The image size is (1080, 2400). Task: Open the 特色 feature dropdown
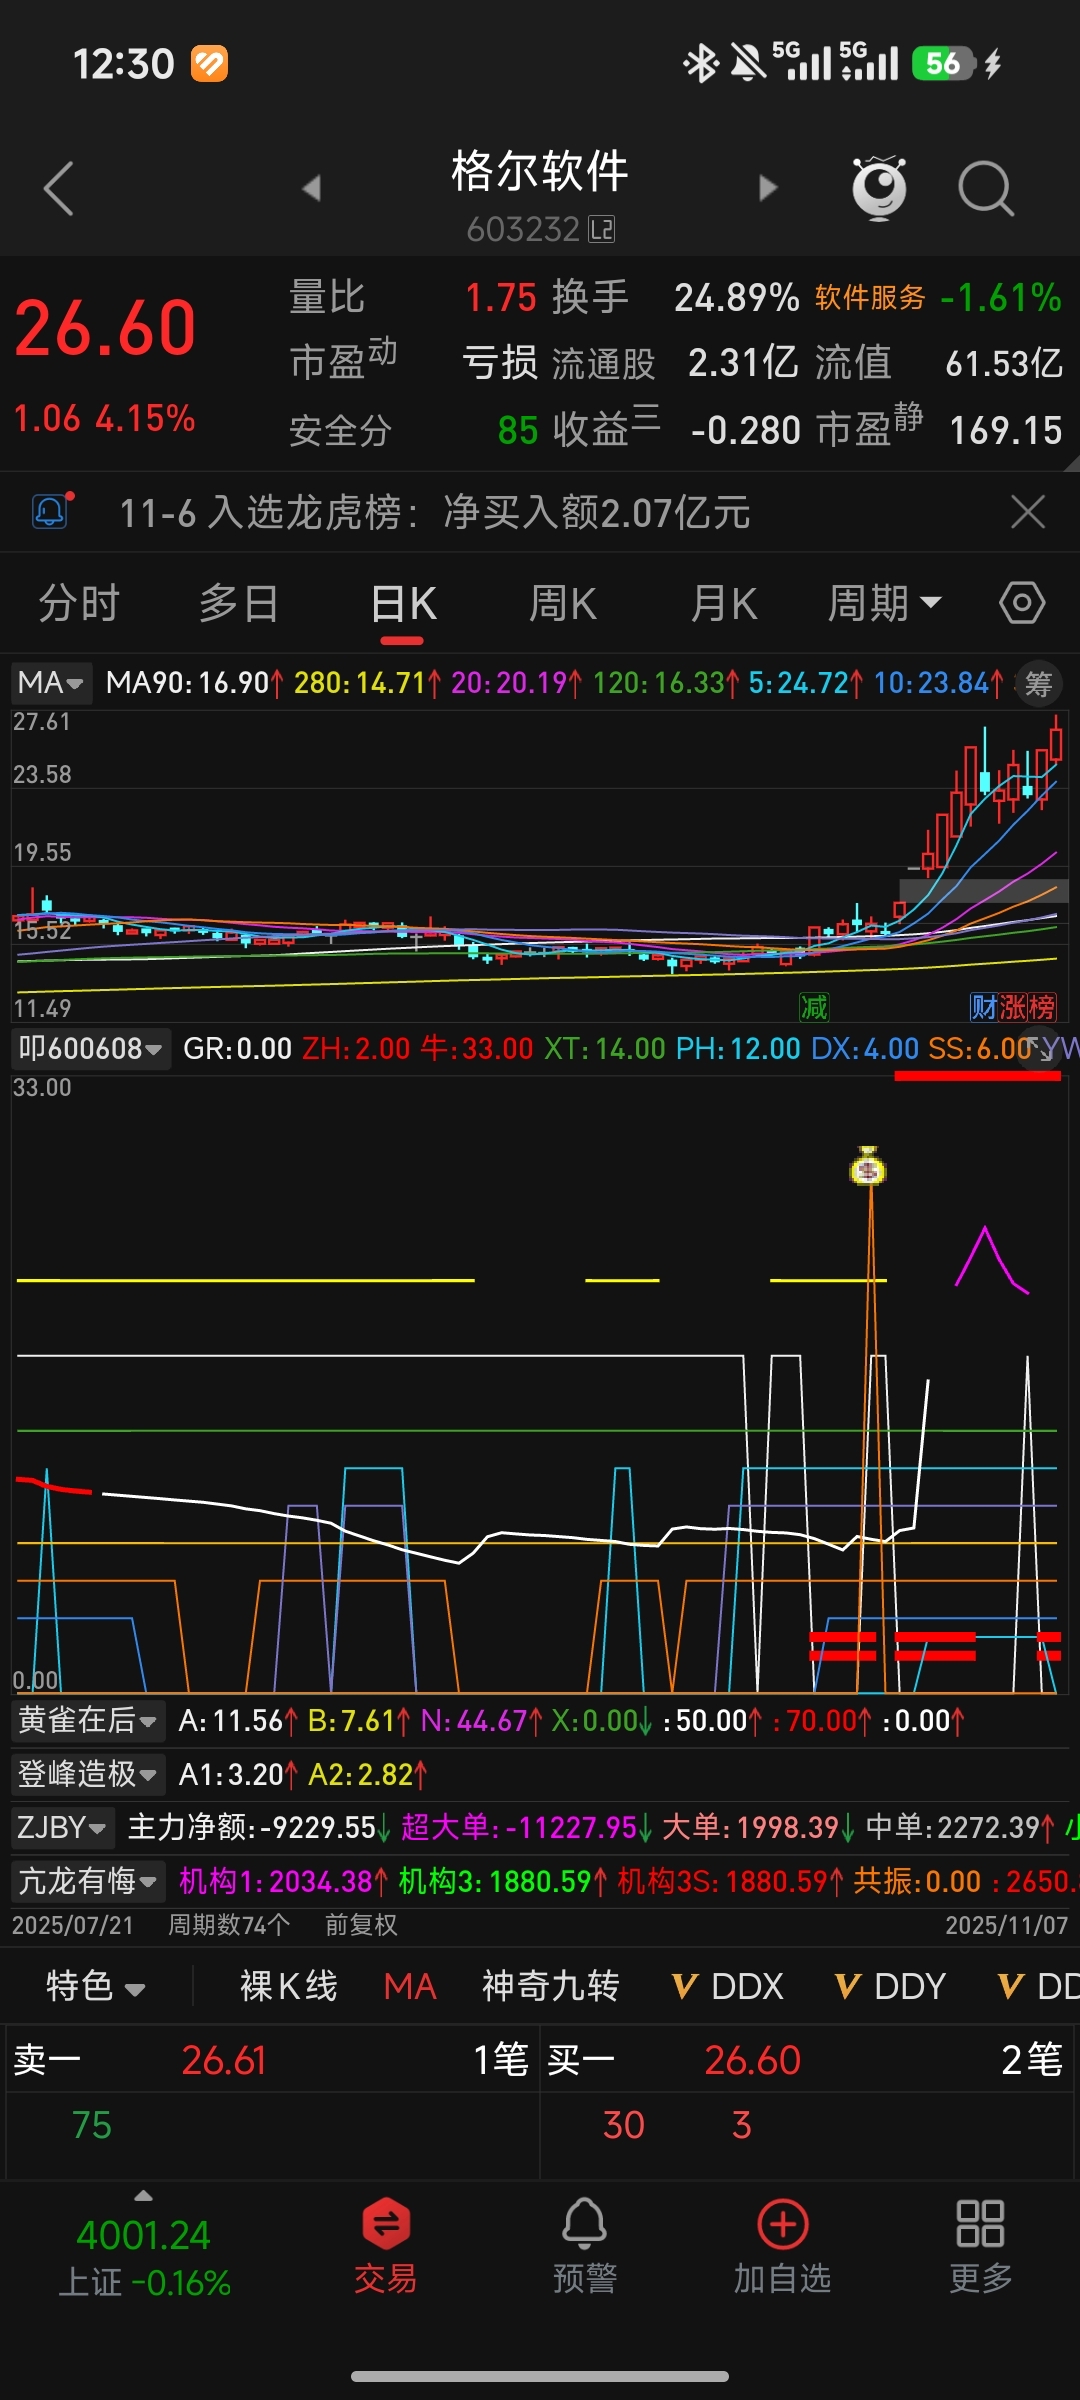pos(96,1986)
